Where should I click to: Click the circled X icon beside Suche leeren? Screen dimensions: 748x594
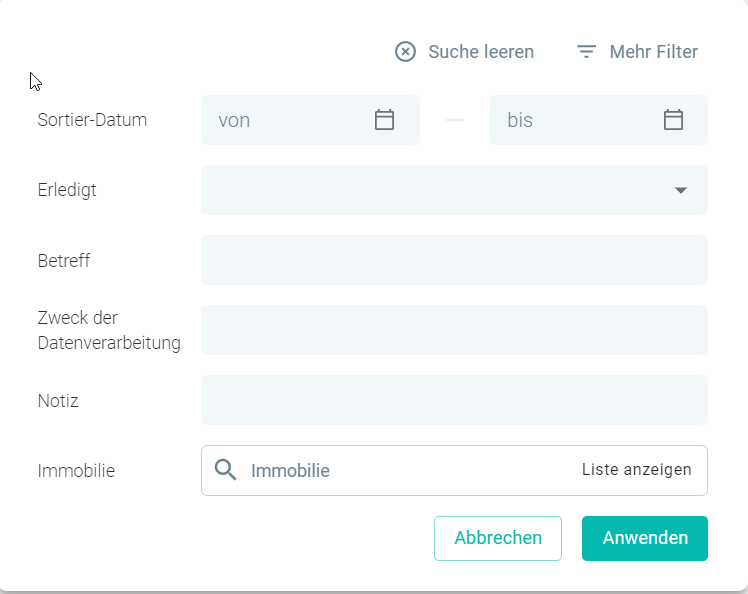(x=405, y=52)
